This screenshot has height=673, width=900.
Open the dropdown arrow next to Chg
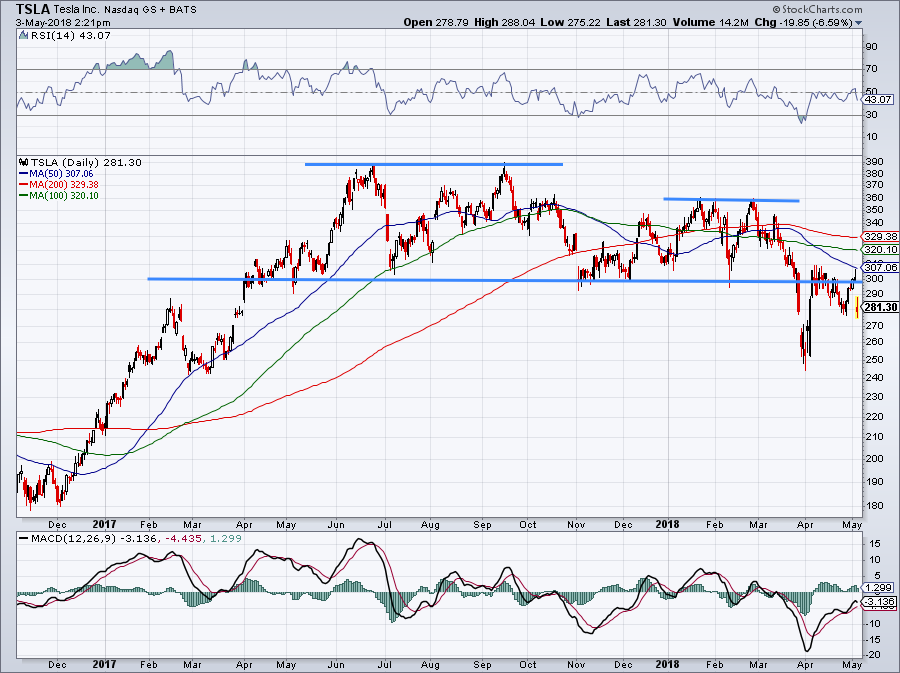coord(859,23)
